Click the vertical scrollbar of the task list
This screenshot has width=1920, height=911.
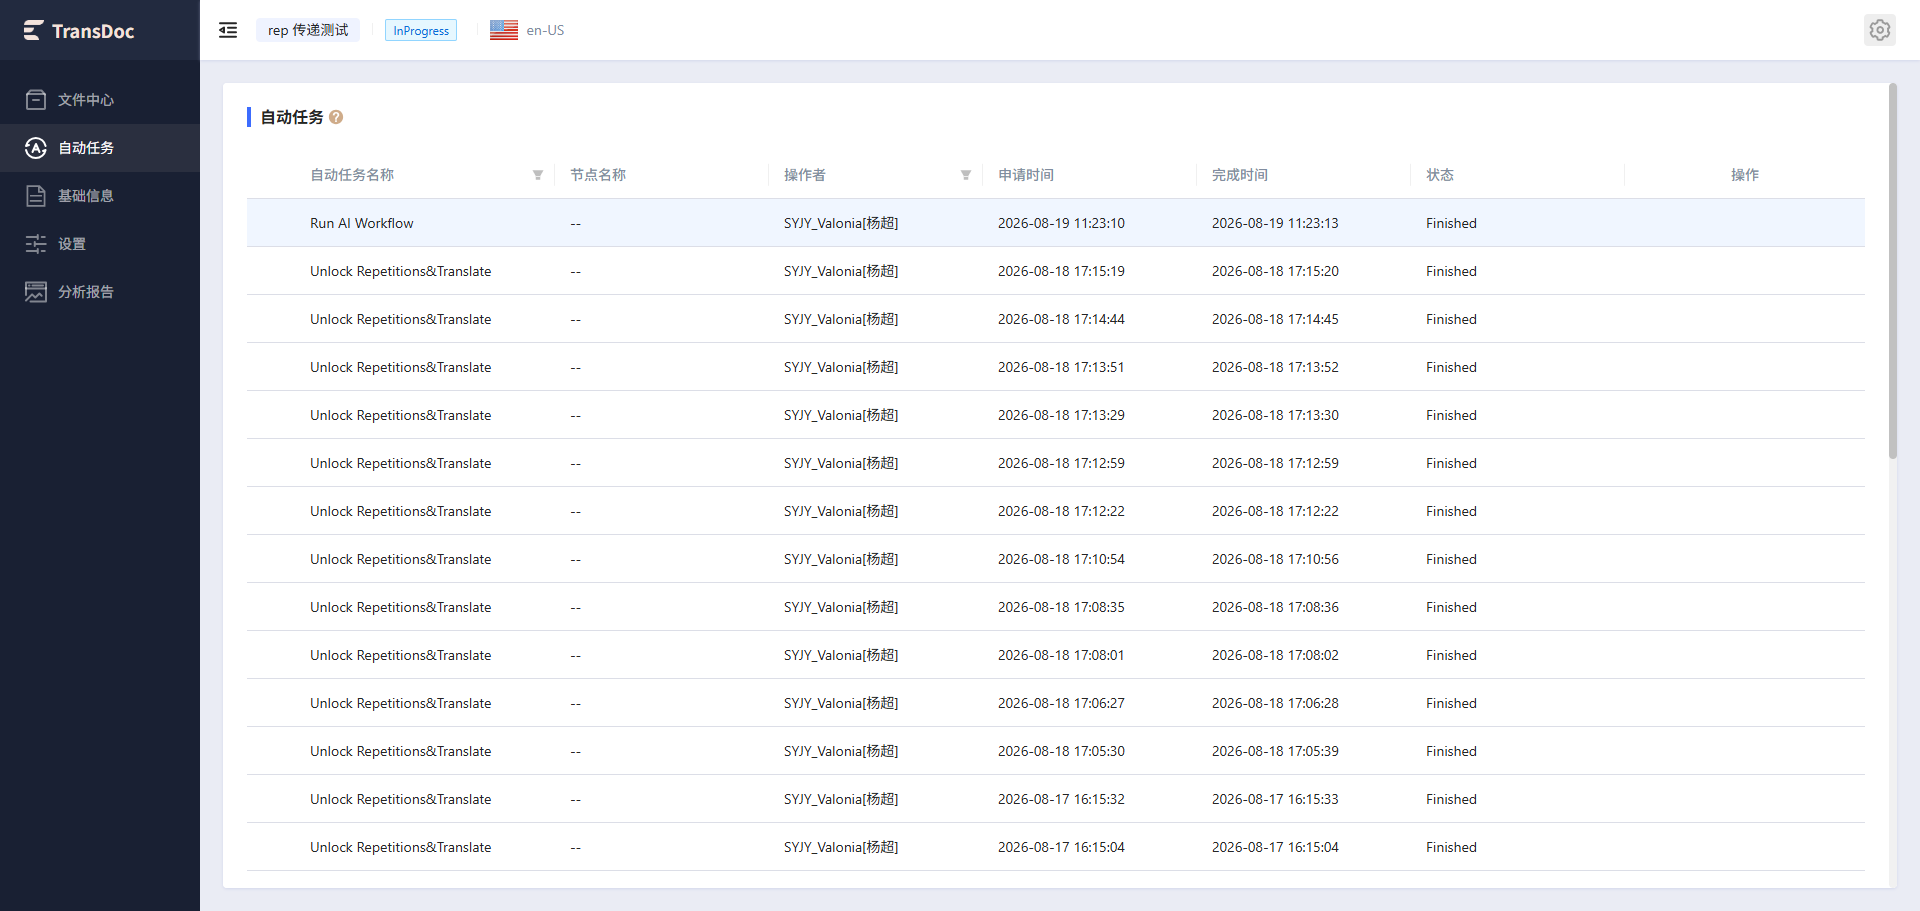pos(1892,271)
